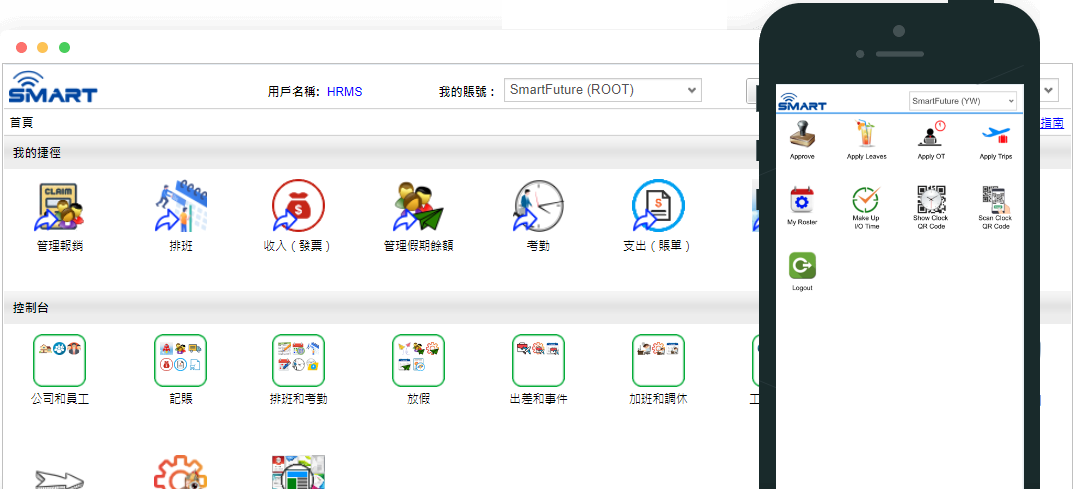
Task: Click the 首頁 home breadcrumb
Action: pyautogui.click(x=22, y=122)
